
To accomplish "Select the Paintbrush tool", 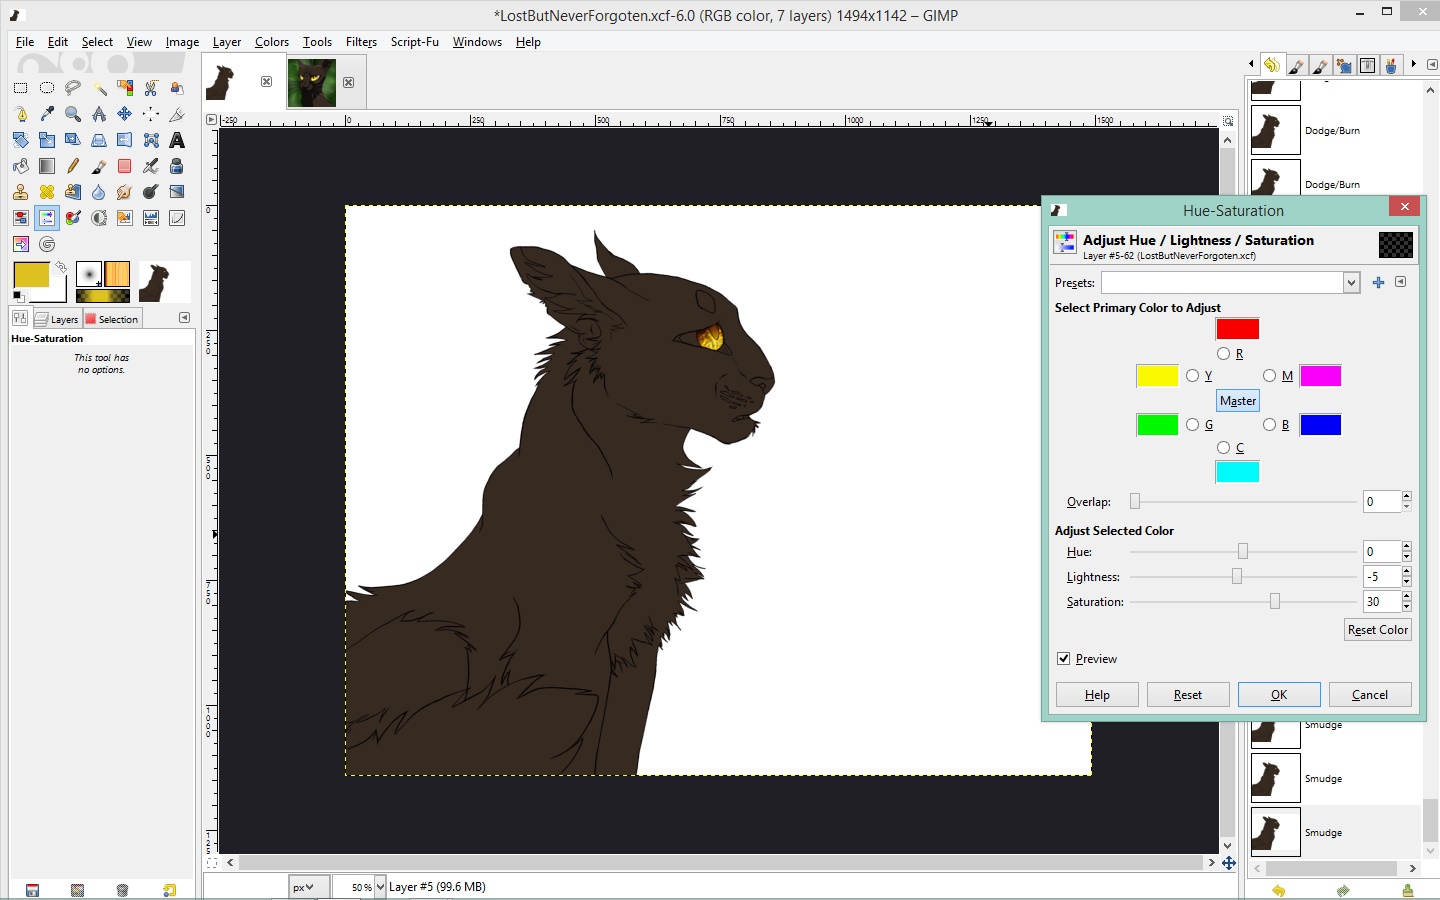I will click(x=99, y=166).
